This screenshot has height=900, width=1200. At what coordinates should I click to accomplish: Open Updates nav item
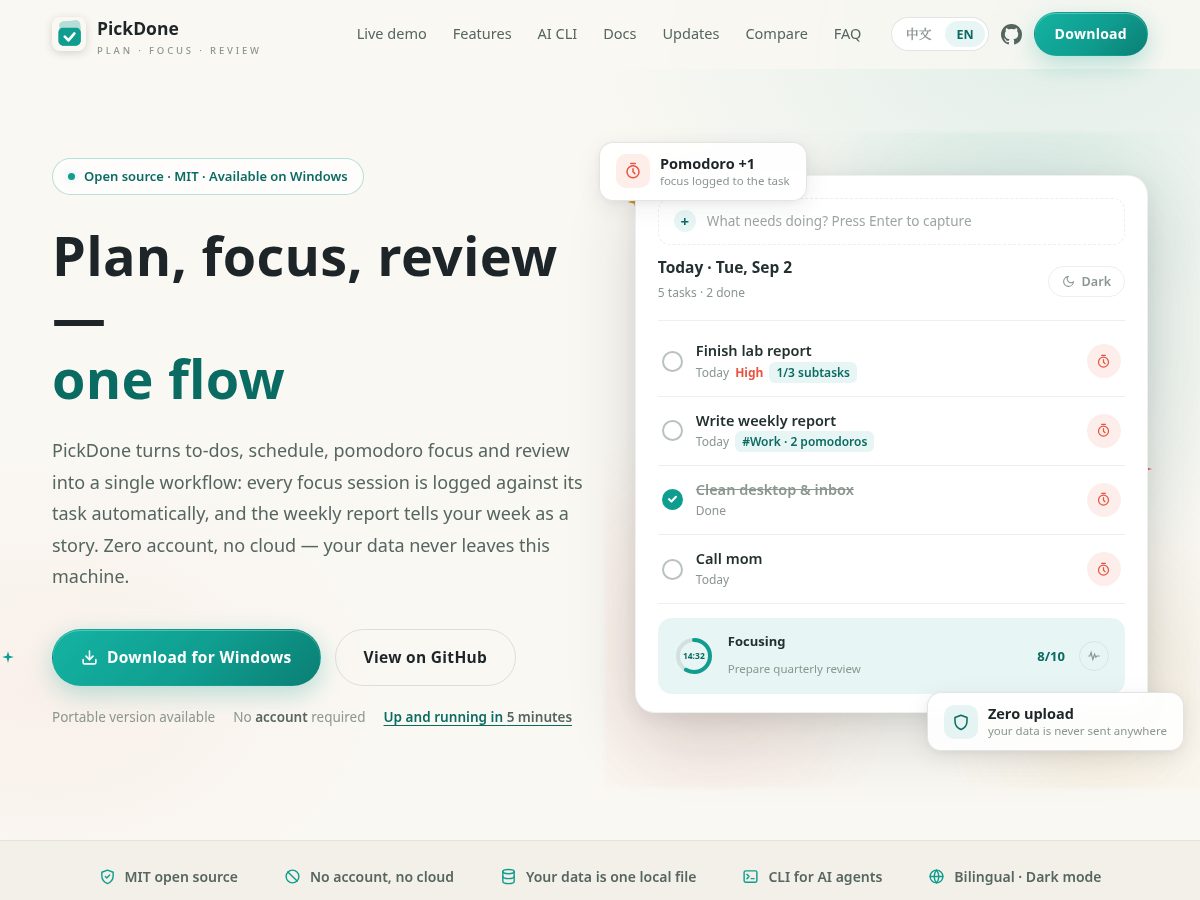[x=691, y=34]
